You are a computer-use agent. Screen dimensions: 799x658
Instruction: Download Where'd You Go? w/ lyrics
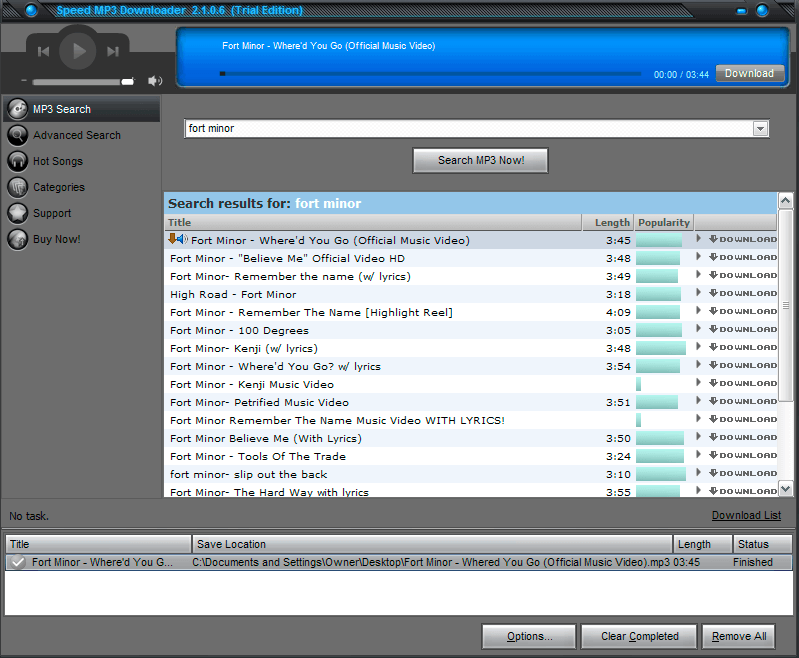[743, 365]
